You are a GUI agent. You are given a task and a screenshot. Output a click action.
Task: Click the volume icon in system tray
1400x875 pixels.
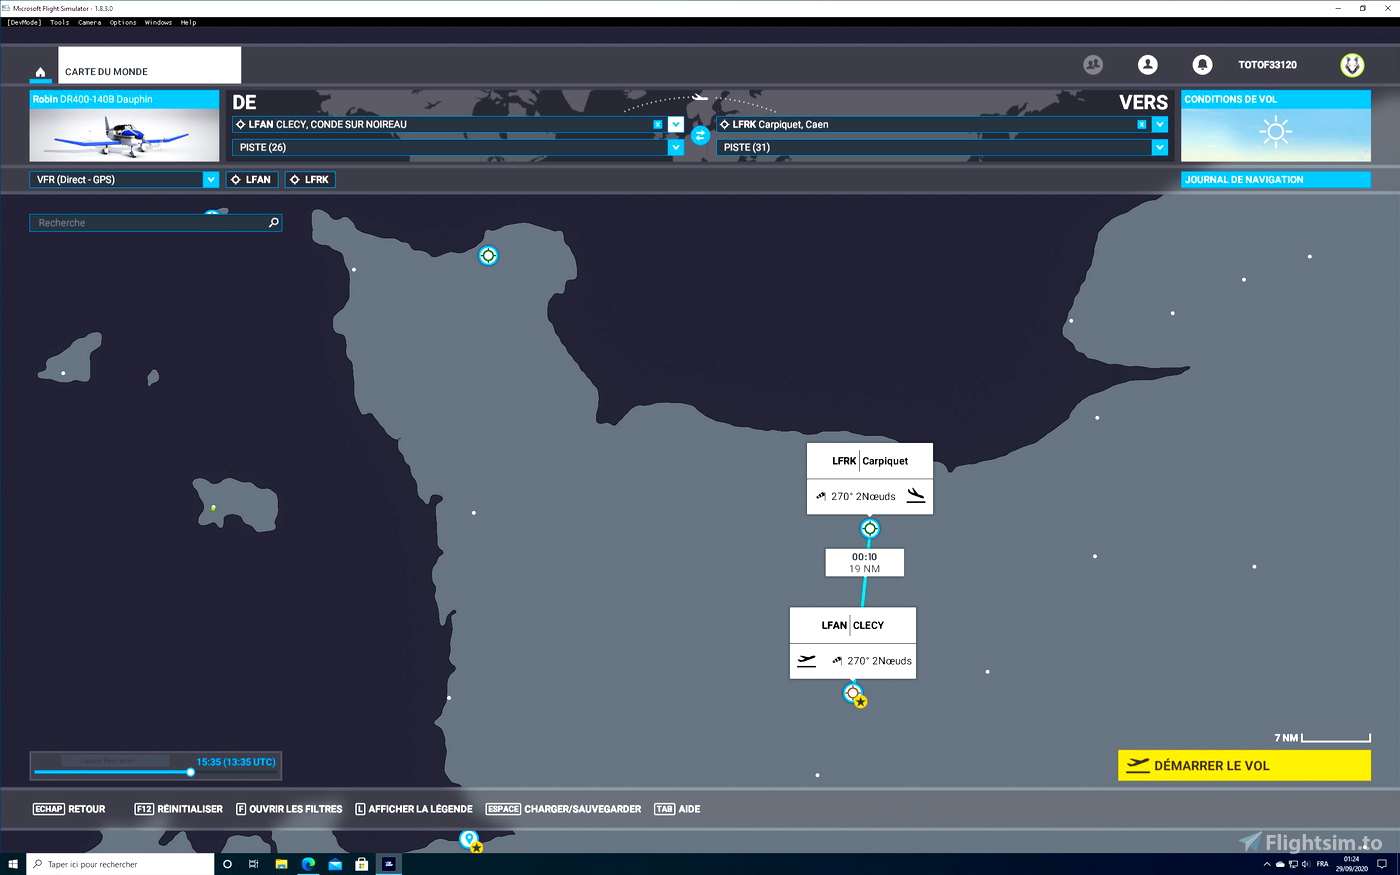pyautogui.click(x=1305, y=864)
